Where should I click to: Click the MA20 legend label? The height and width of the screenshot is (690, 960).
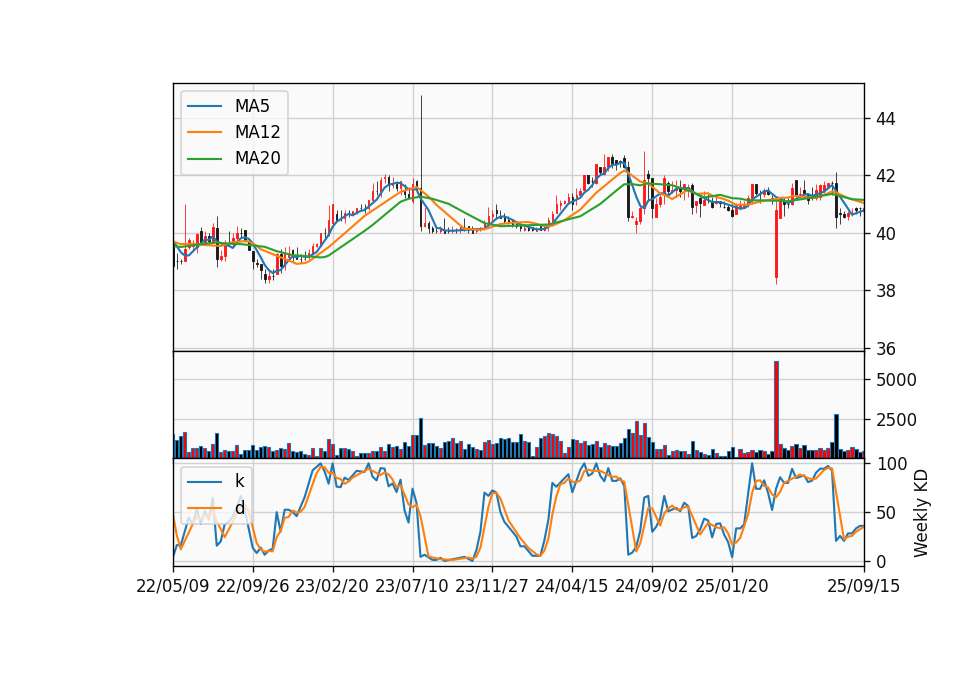pos(257,158)
